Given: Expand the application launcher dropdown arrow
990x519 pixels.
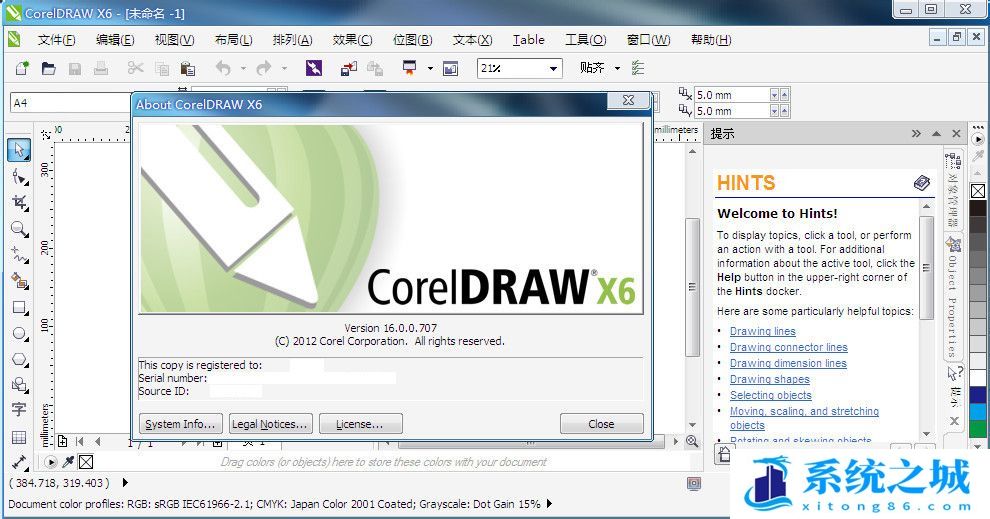Looking at the screenshot, I should tap(430, 68).
